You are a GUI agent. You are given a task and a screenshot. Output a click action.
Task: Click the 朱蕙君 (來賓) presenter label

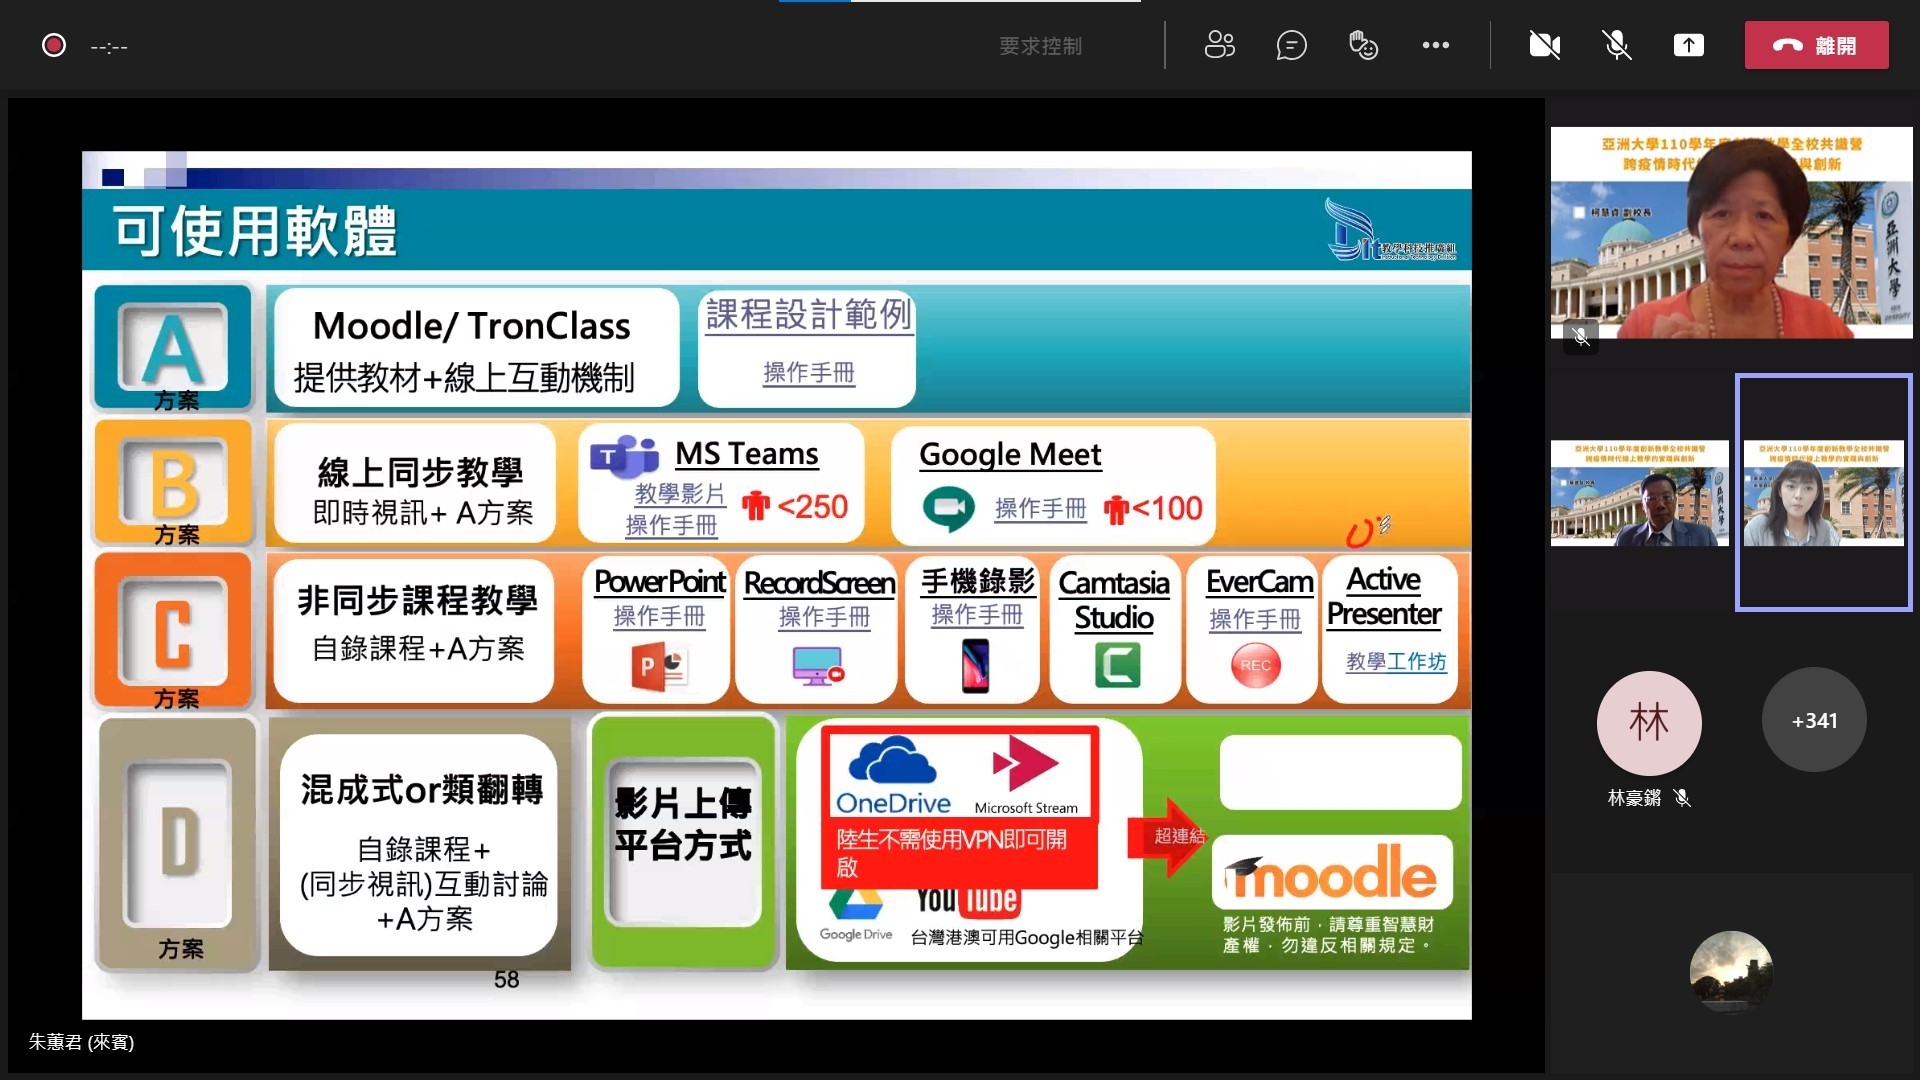[x=81, y=1042]
